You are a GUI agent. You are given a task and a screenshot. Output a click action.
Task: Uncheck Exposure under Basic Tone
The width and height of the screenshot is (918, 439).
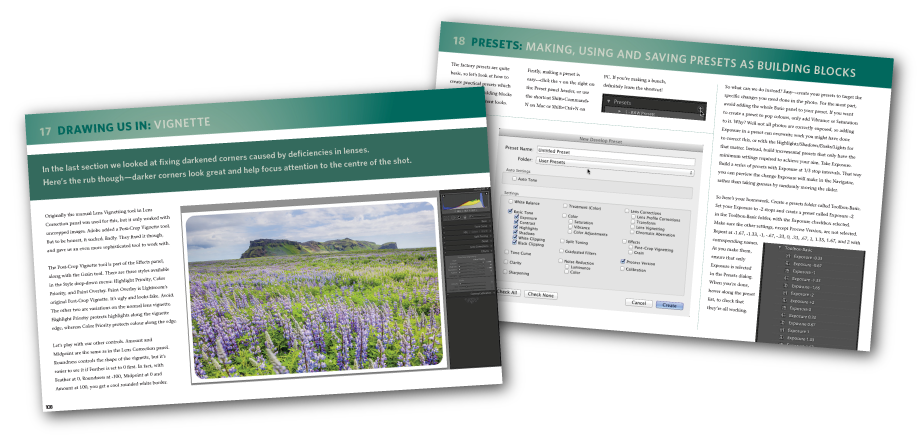pos(516,217)
